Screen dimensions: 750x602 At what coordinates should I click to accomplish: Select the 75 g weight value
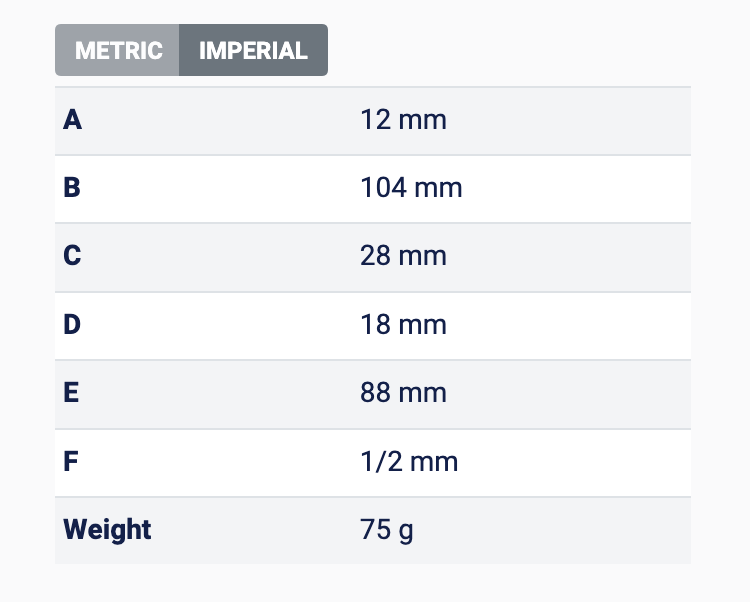click(x=386, y=529)
